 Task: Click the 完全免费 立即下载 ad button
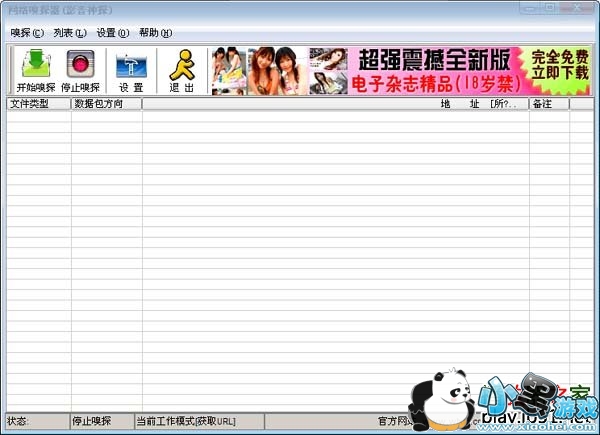(x=559, y=65)
